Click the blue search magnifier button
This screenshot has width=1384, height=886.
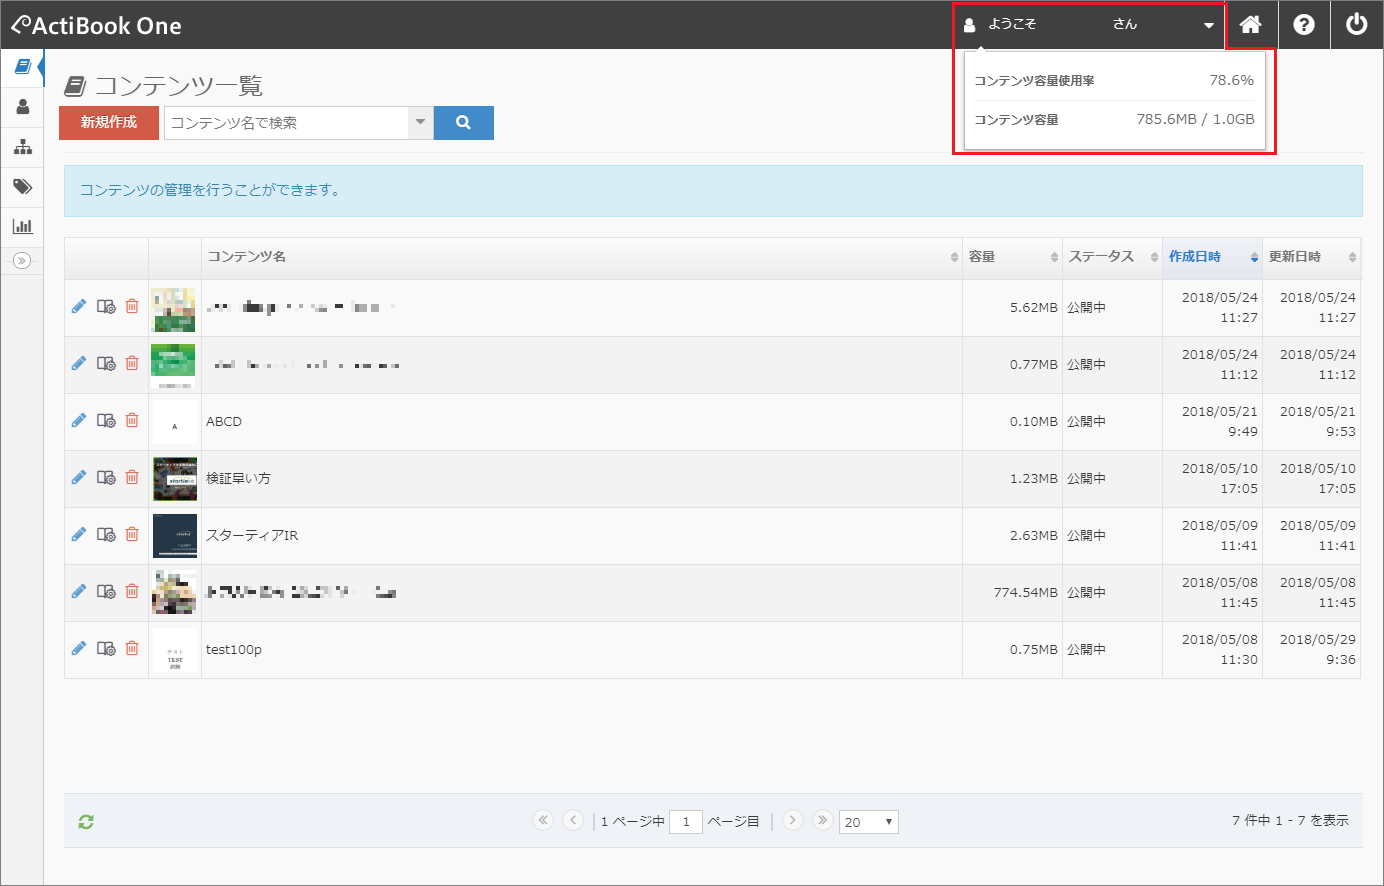[x=464, y=123]
